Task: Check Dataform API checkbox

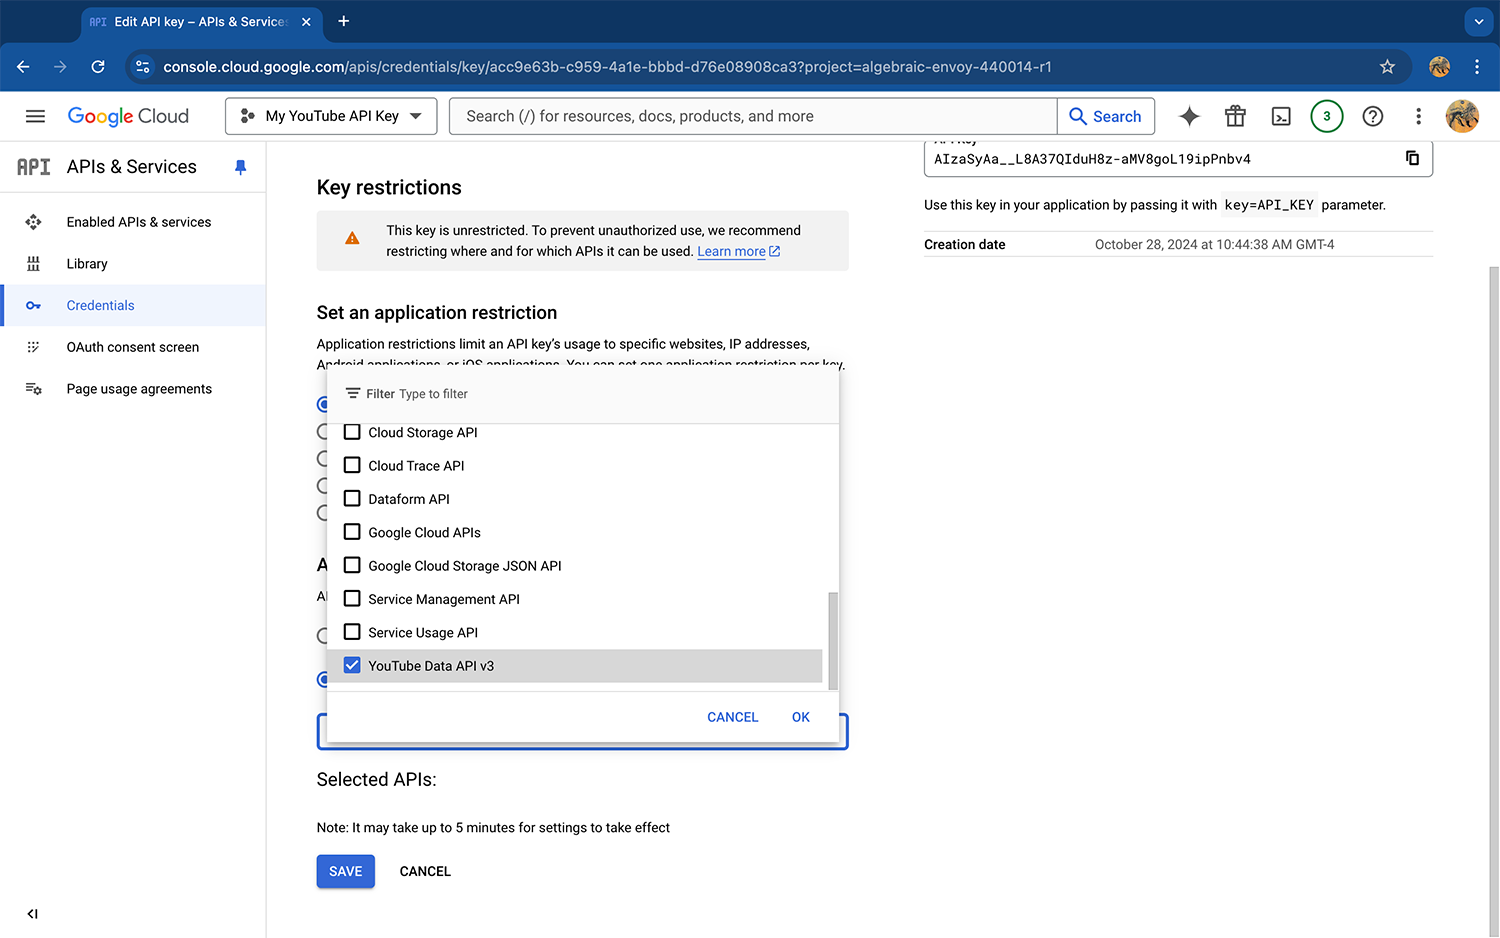Action: coord(352,498)
